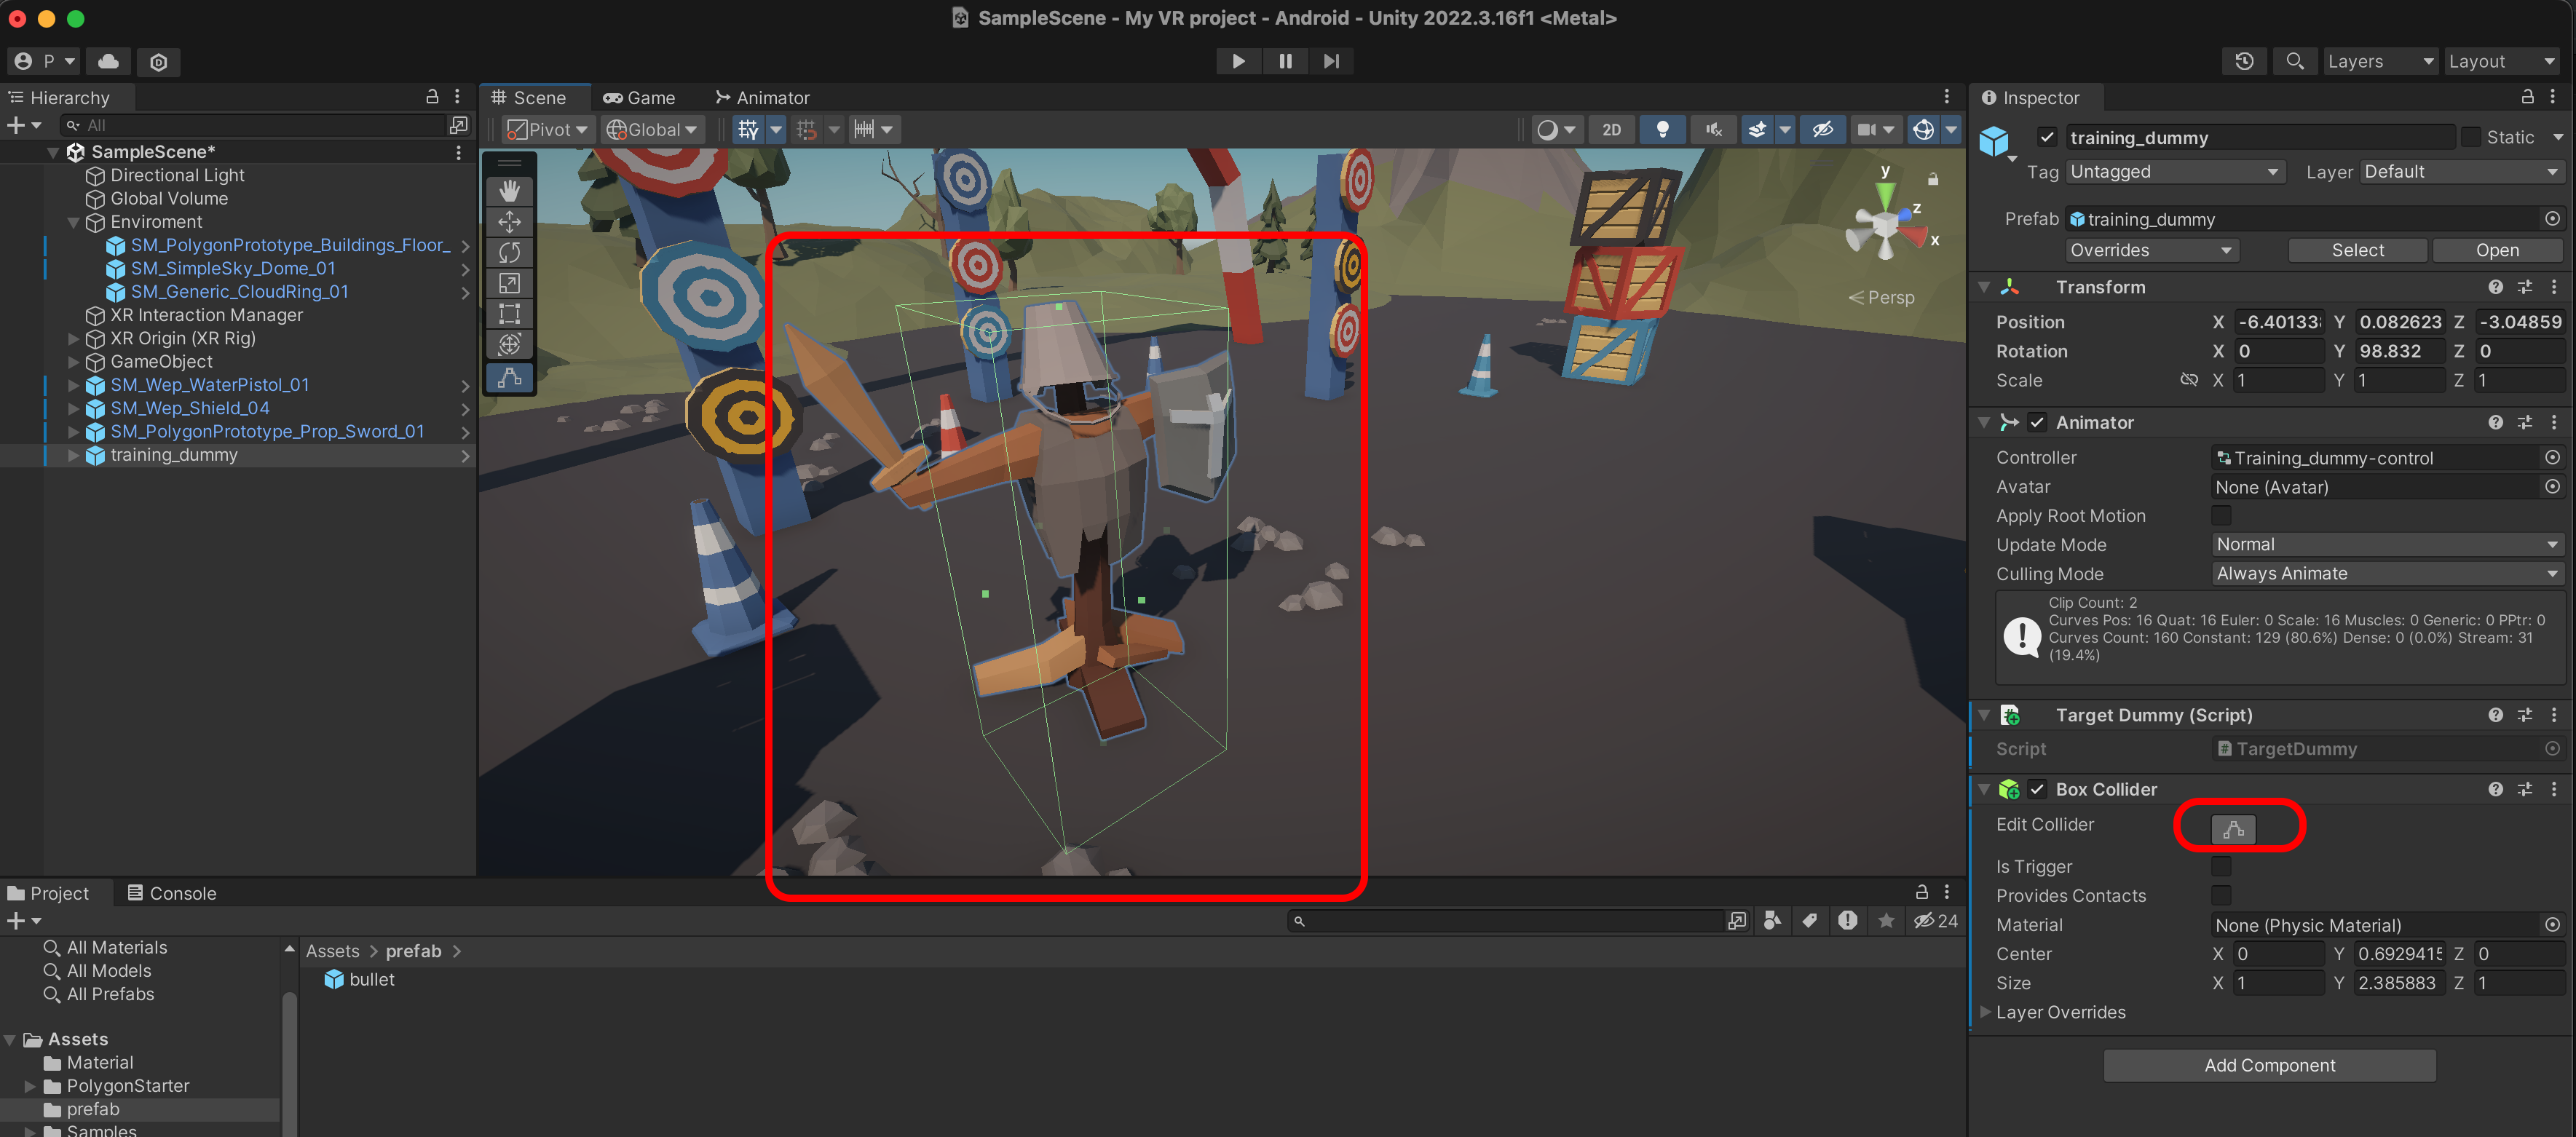Toggle scene lighting bulb icon
This screenshot has width=2576, height=1137.
click(1662, 129)
